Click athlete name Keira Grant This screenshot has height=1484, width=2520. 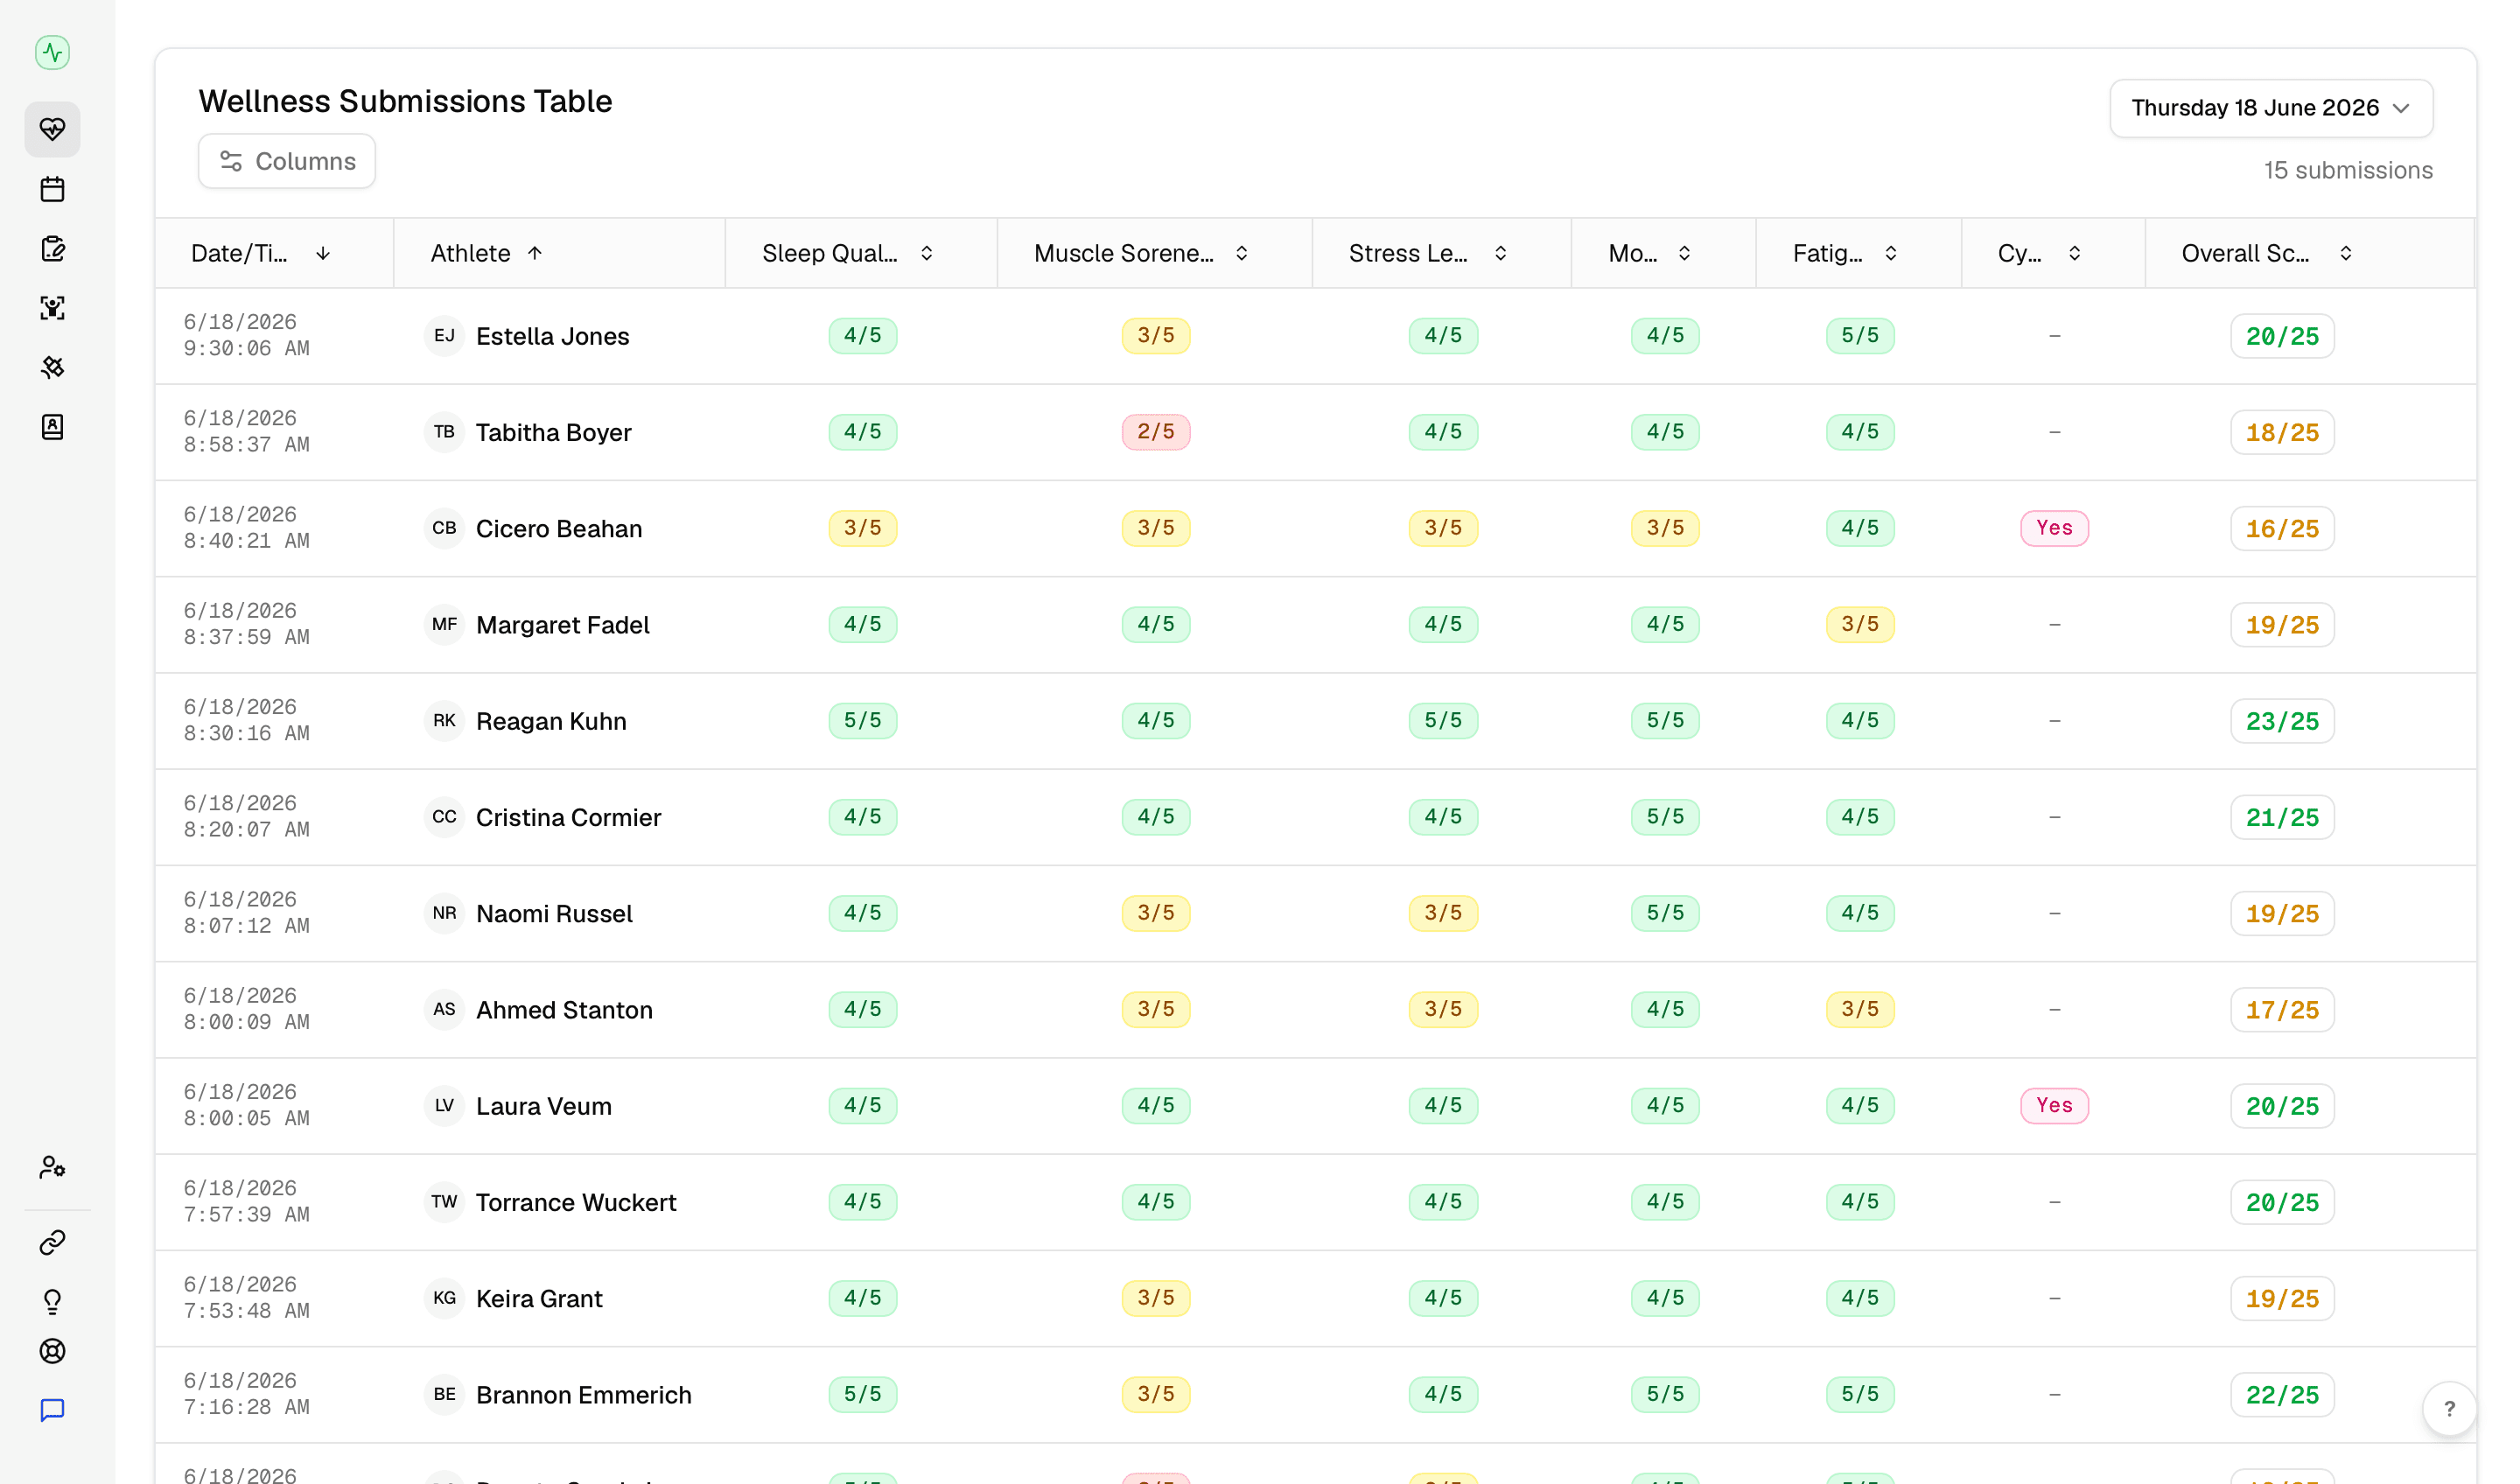pyautogui.click(x=539, y=1298)
